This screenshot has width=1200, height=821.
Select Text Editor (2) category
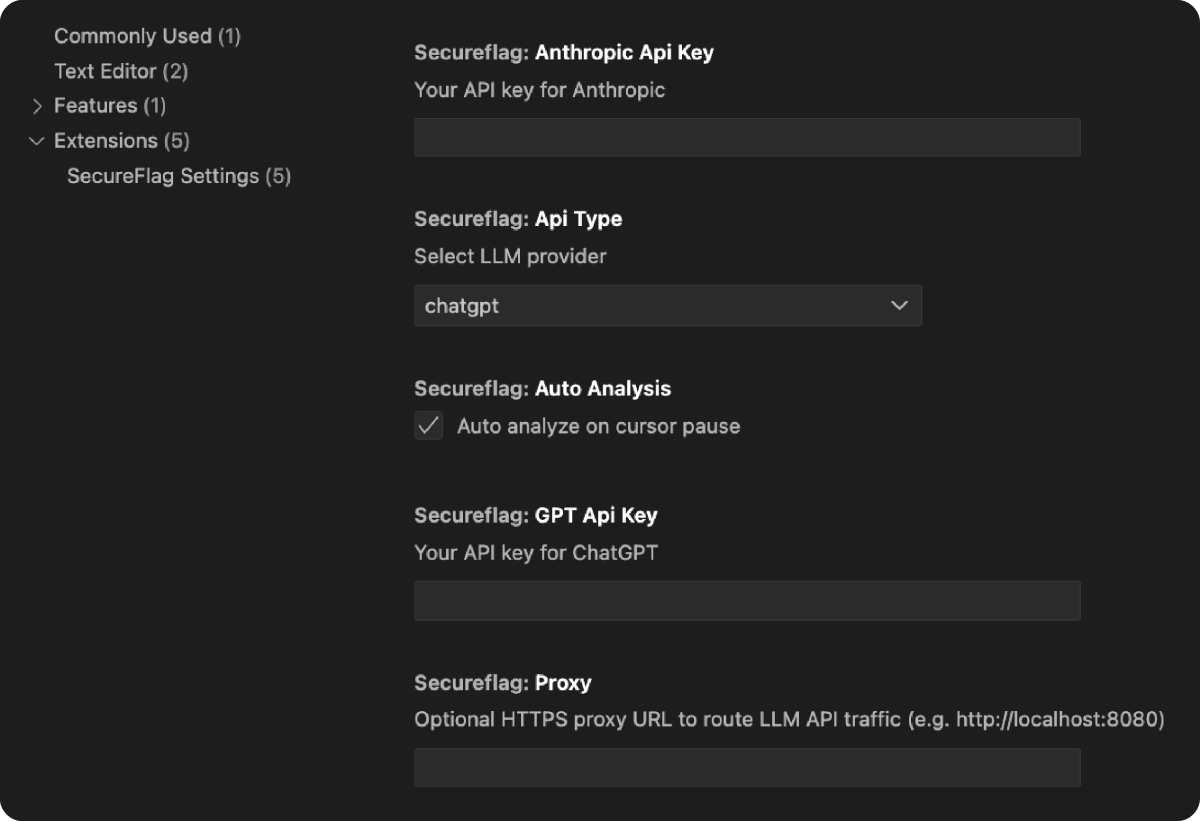point(121,71)
